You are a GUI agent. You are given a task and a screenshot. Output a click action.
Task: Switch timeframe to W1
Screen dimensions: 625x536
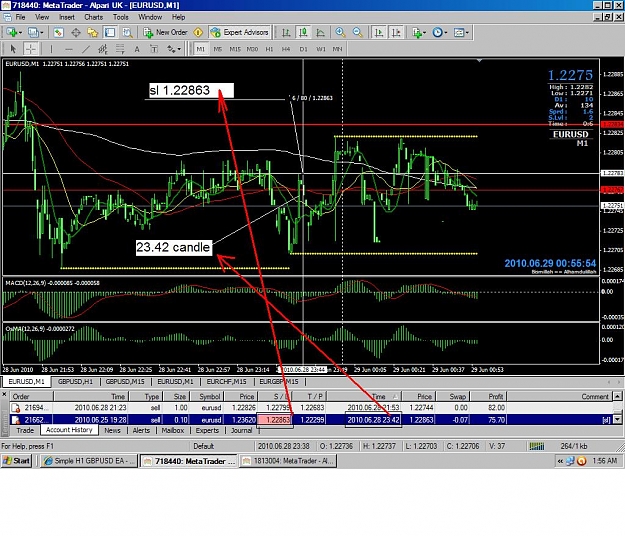tap(321, 49)
